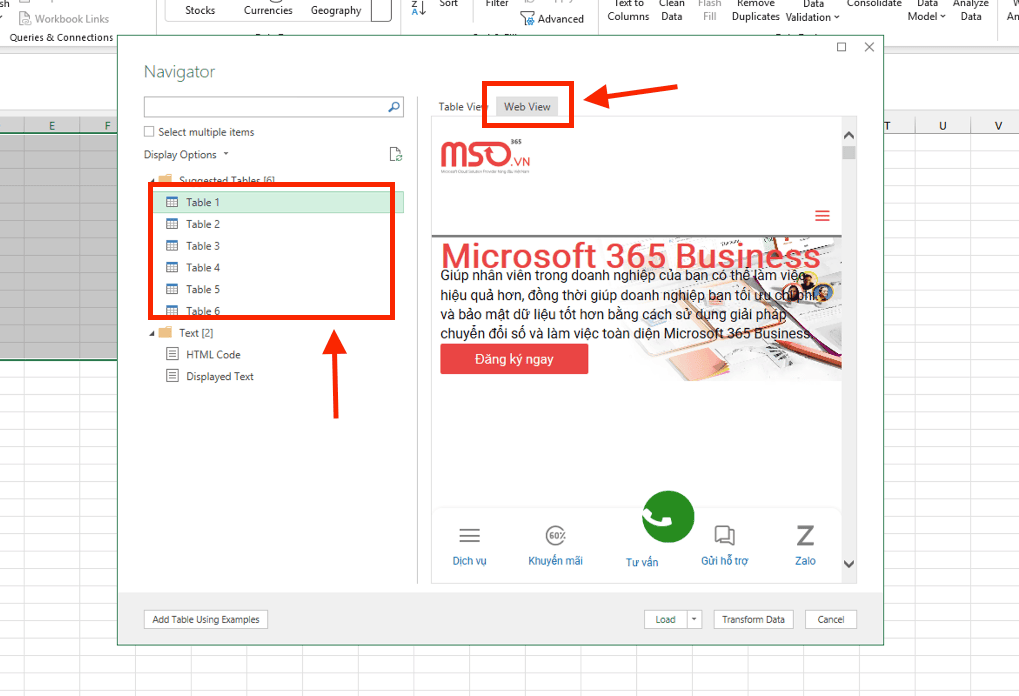
Task: Switch to the Table View tab
Action: [x=463, y=107]
